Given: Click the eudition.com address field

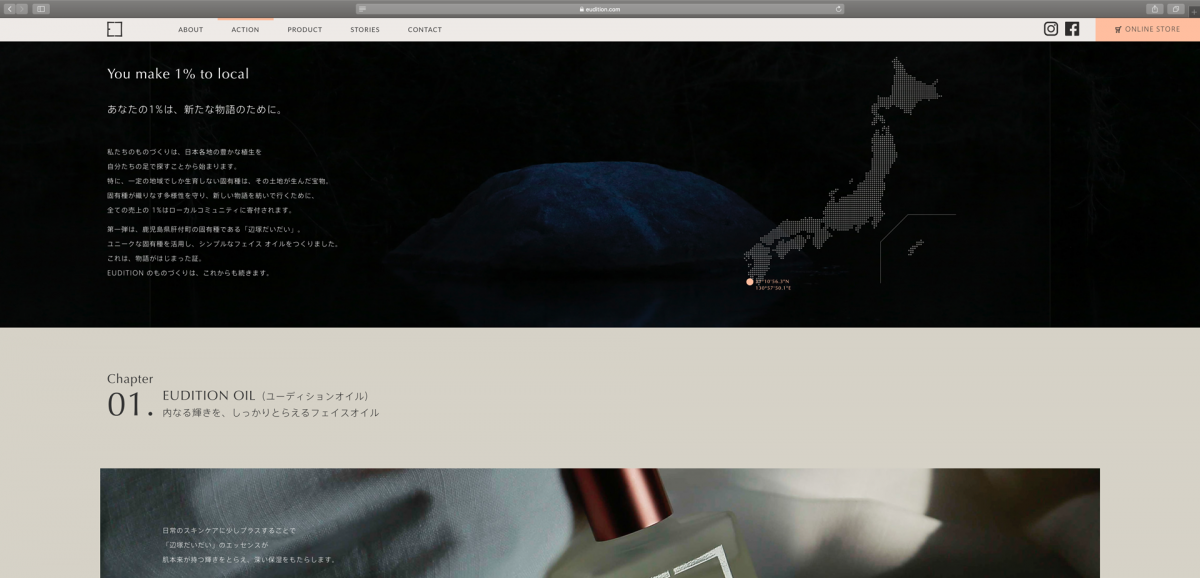Looking at the screenshot, I should 600,9.
